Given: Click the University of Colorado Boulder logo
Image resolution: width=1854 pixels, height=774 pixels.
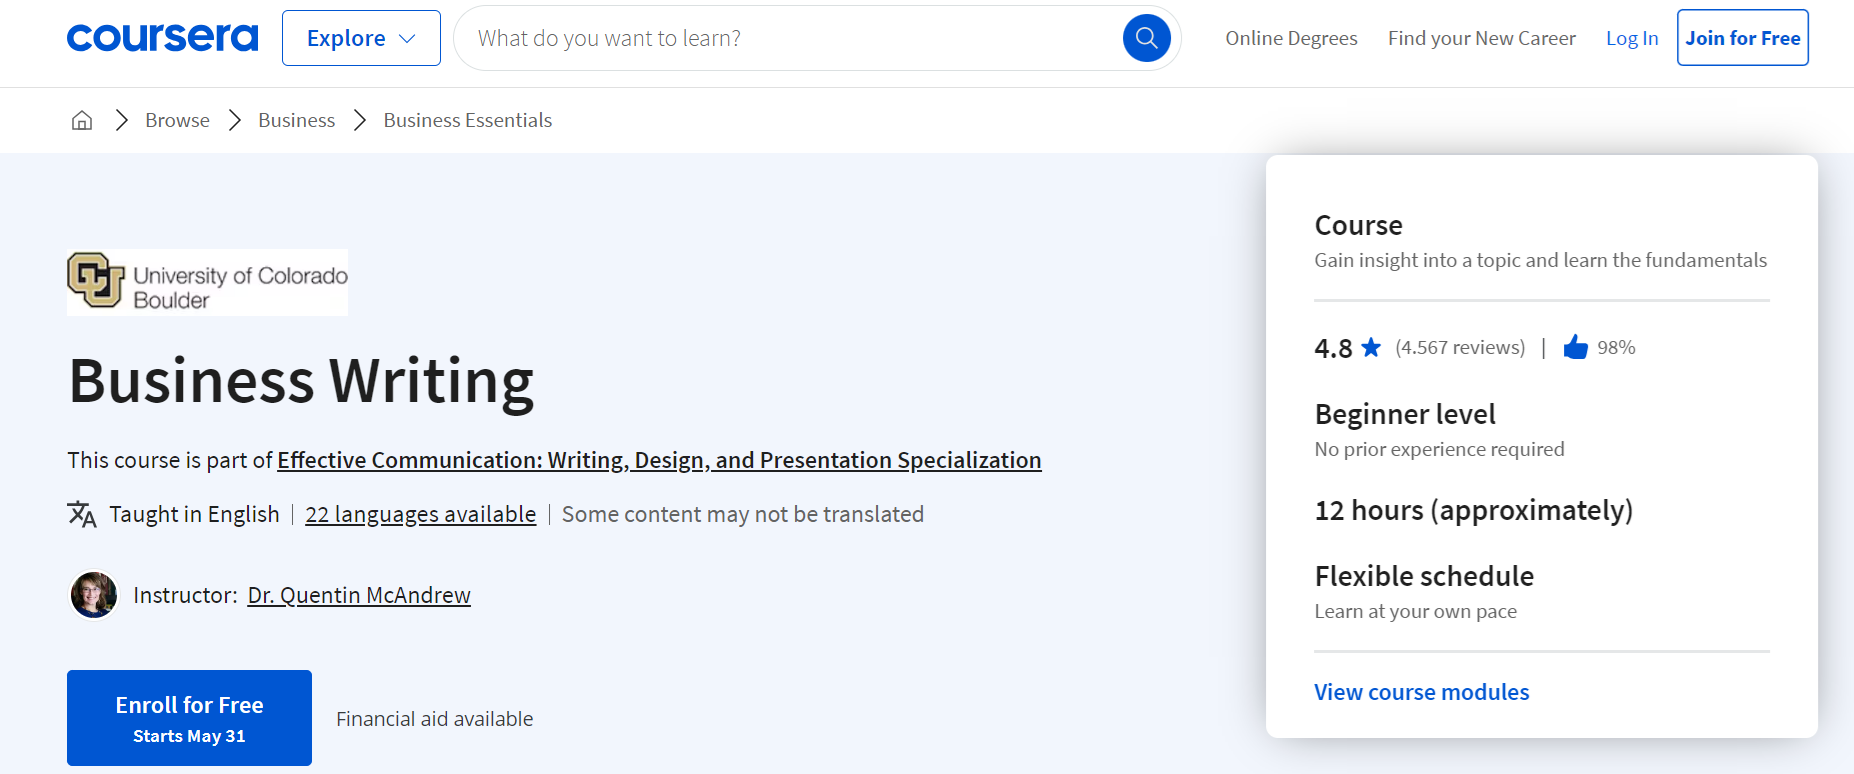Looking at the screenshot, I should (x=207, y=282).
